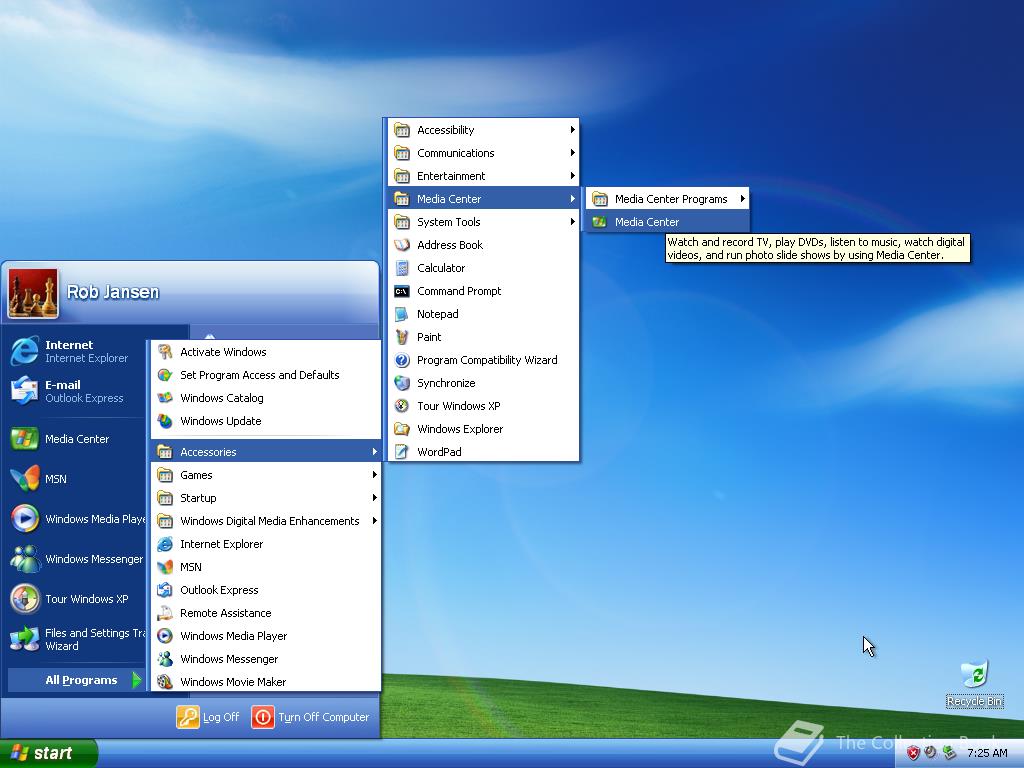Expand the Communications folder
Viewport: 1024px width, 768px height.
483,153
